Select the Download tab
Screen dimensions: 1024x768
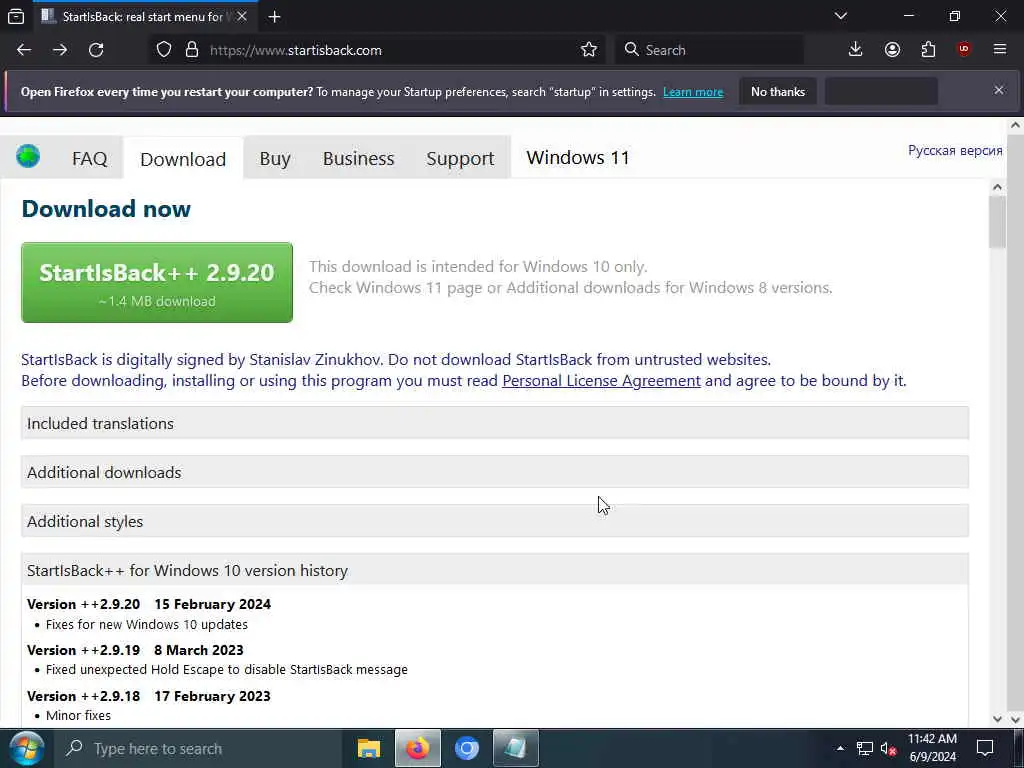coord(183,159)
